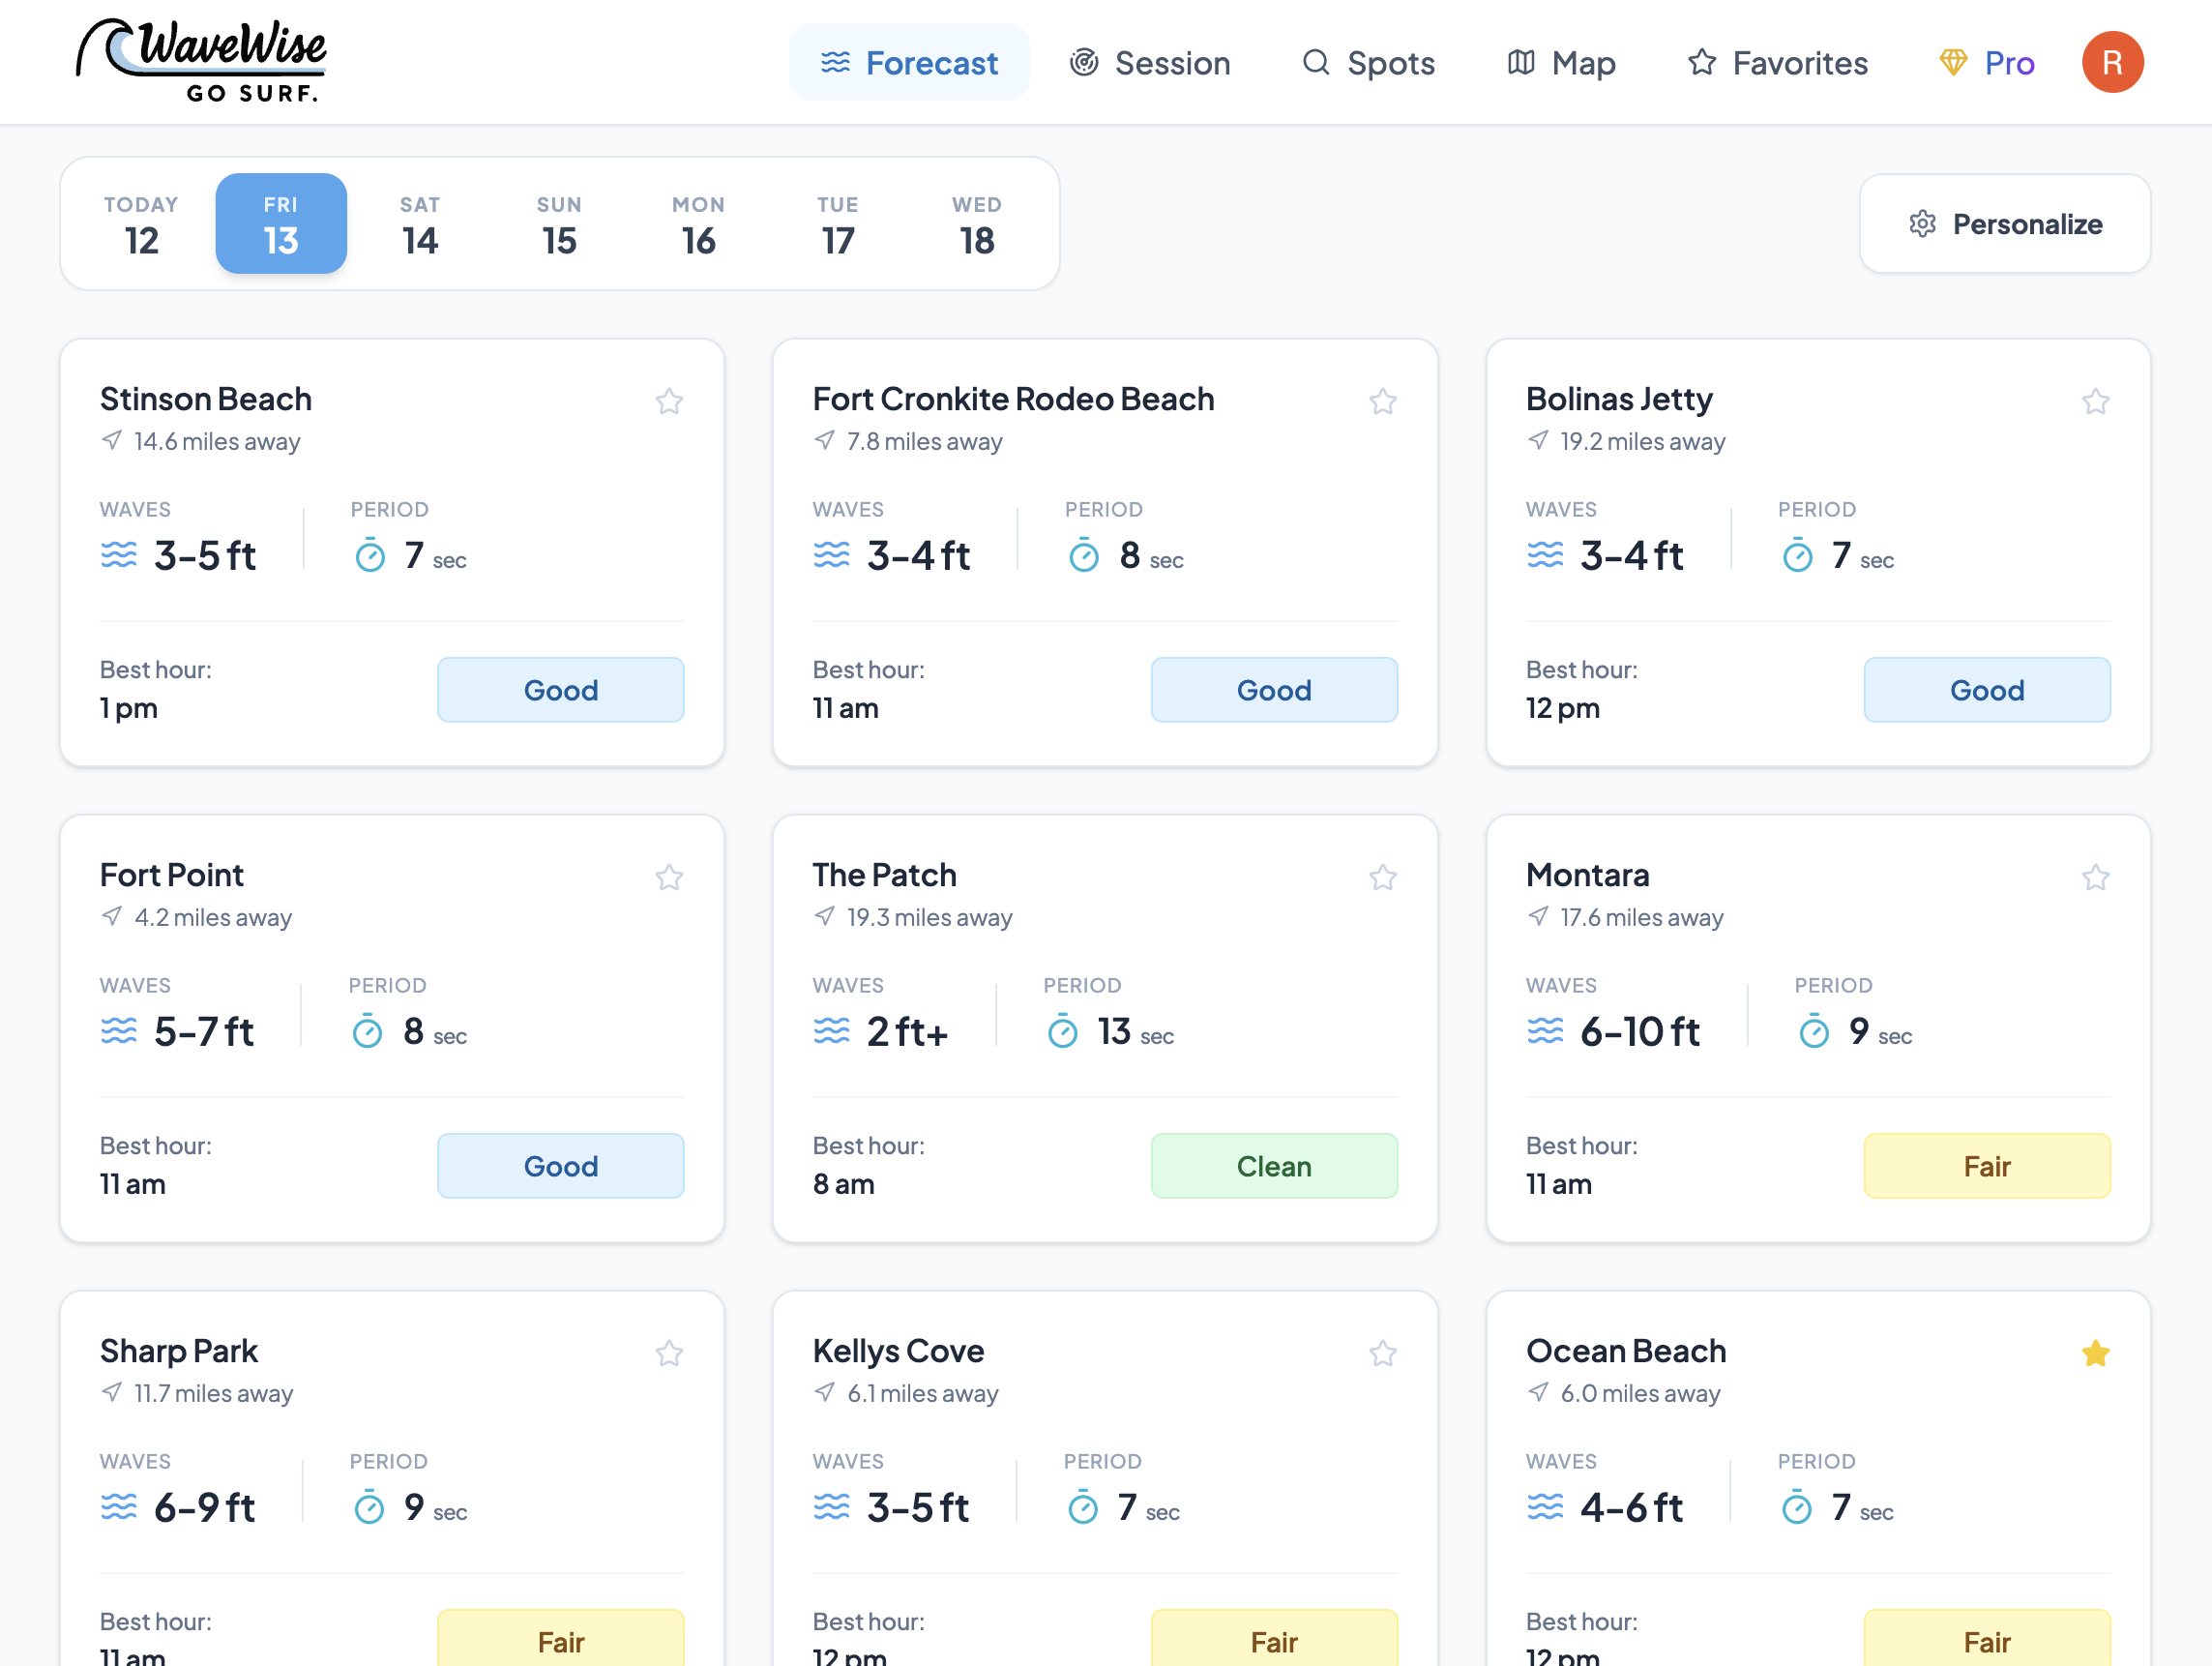Open the Session tab
Image resolution: width=2212 pixels, height=1666 pixels.
coord(1150,63)
